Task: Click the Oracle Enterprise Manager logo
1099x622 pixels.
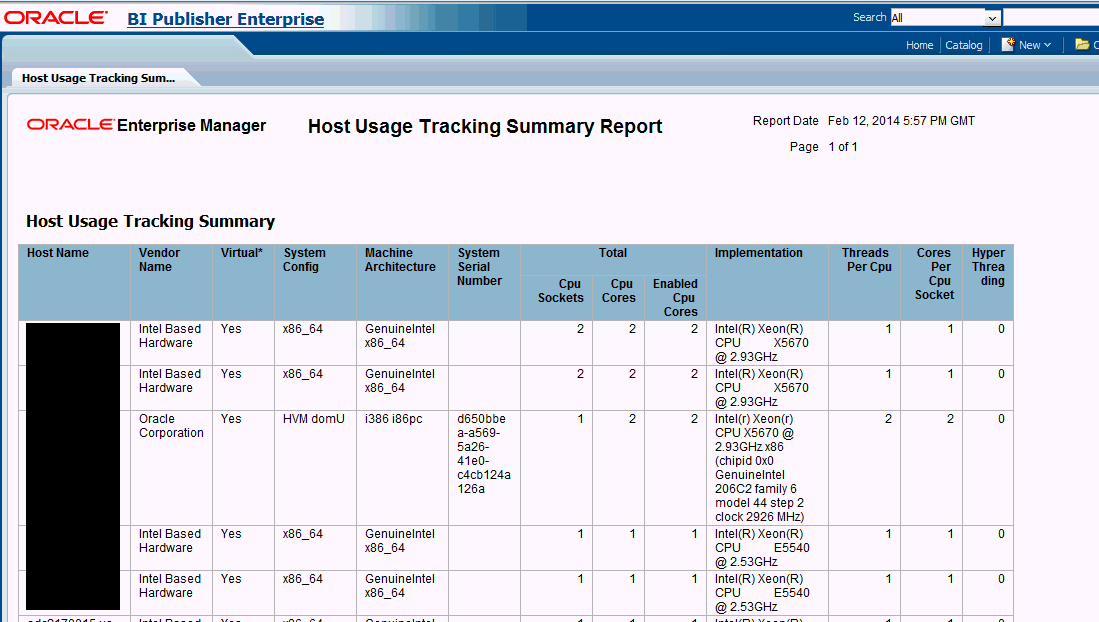Action: [146, 125]
